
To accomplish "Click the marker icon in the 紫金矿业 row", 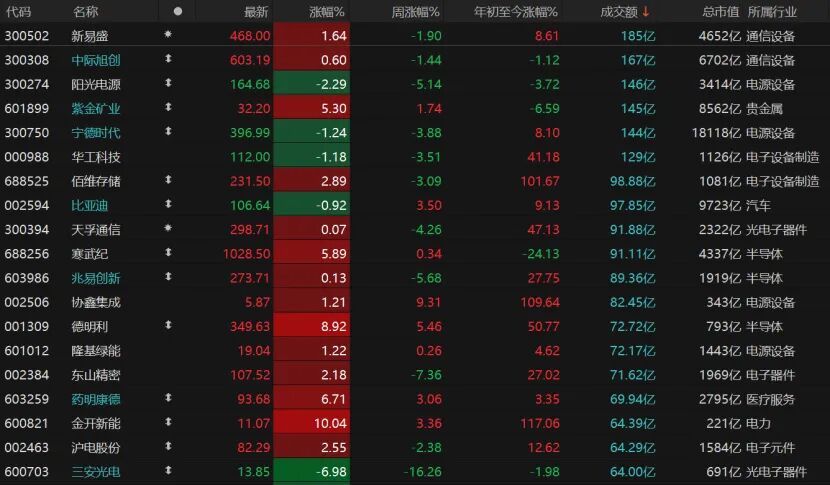I will click(x=168, y=107).
